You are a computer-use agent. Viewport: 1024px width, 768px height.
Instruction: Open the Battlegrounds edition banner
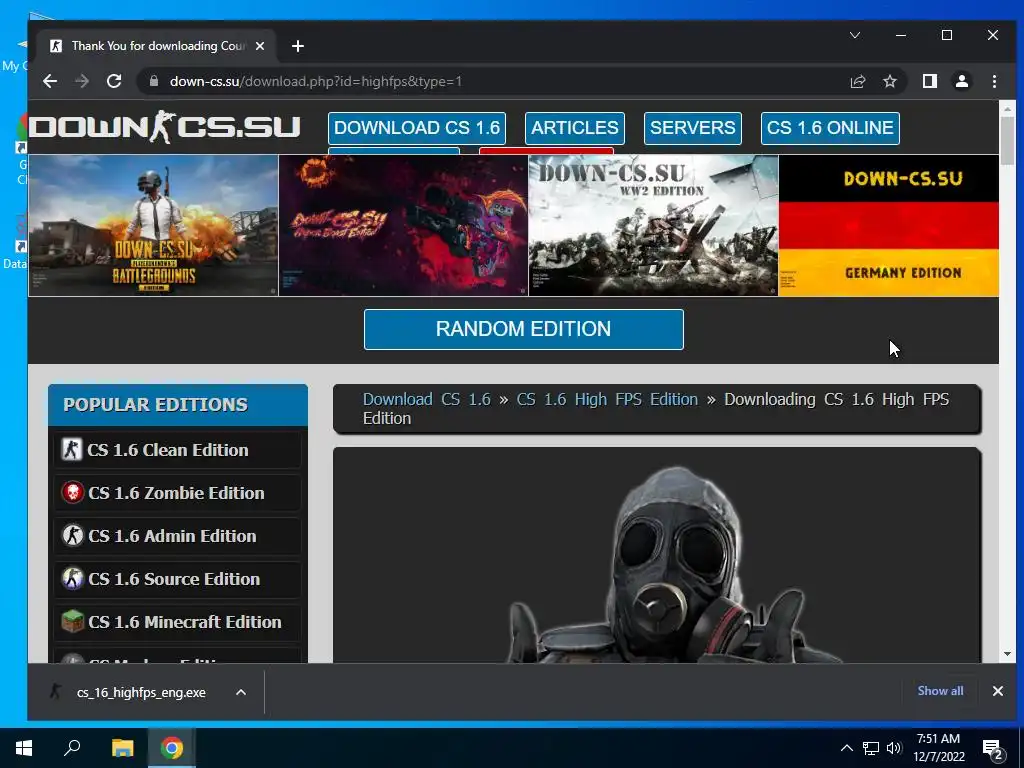click(153, 225)
